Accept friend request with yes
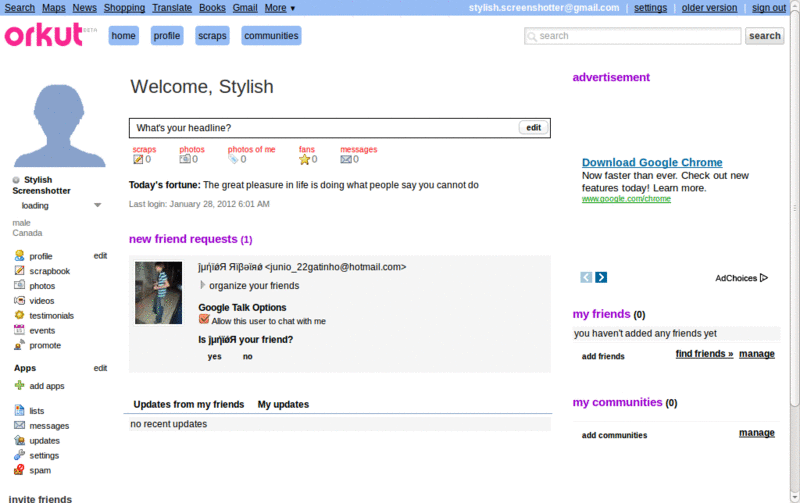Screen dimensions: 800x503 214,356
